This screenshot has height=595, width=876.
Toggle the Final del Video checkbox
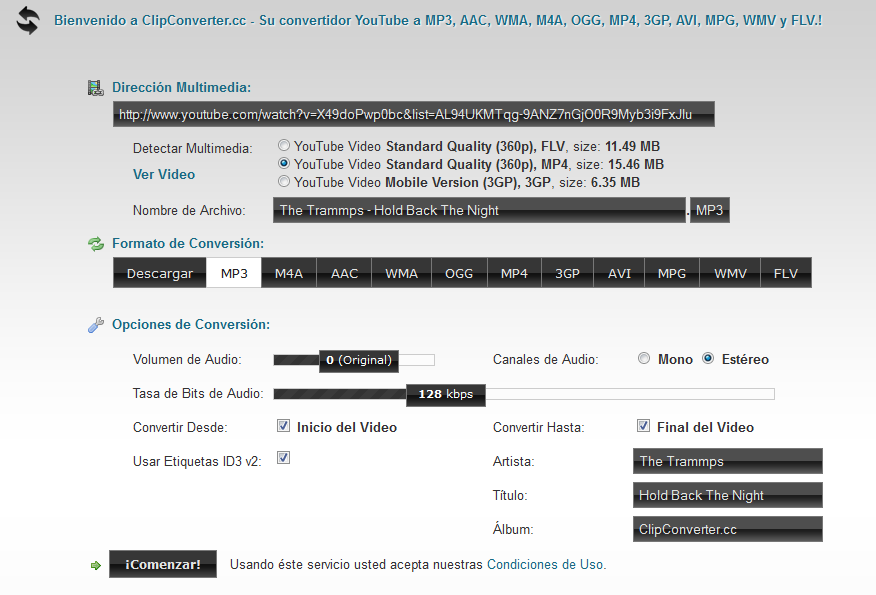tap(643, 426)
